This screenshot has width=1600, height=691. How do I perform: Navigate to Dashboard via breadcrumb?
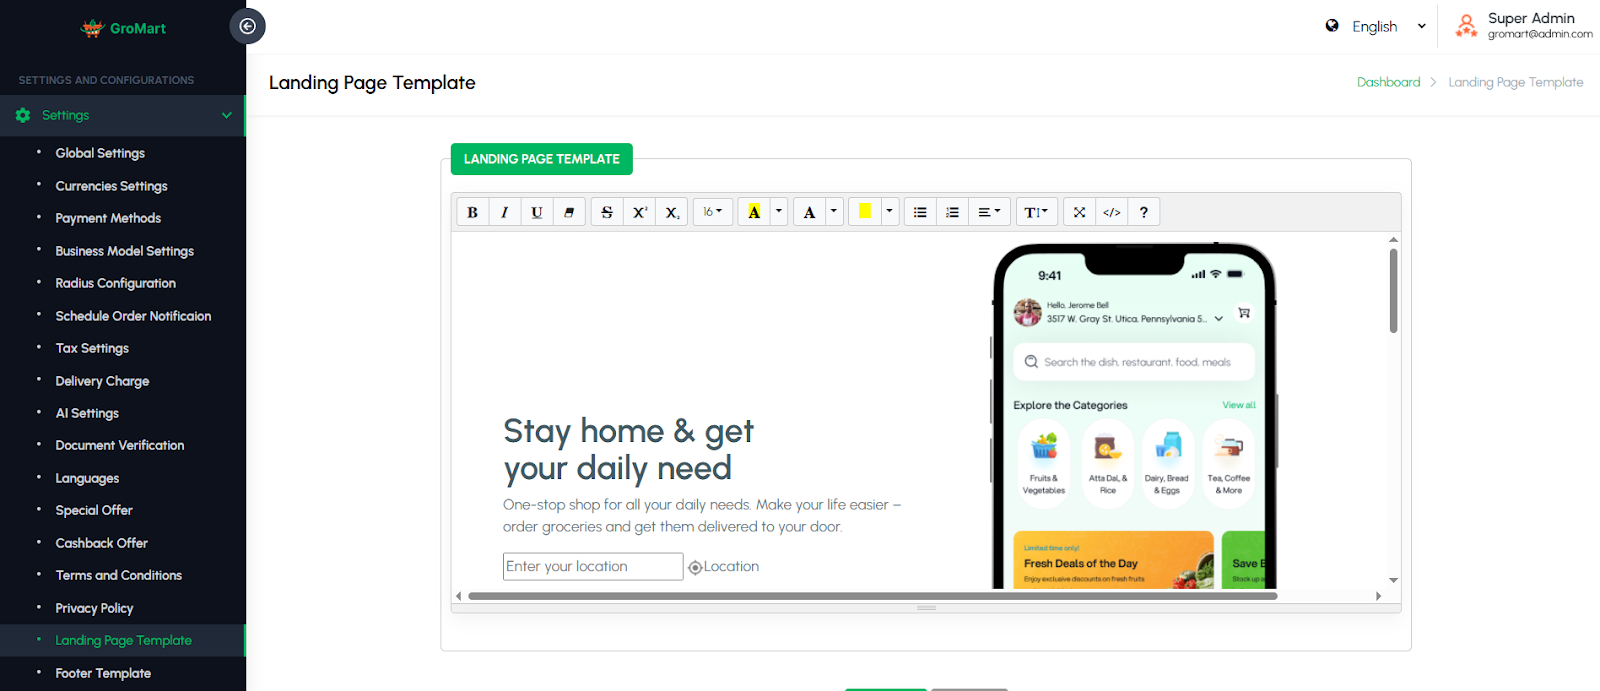1388,82
